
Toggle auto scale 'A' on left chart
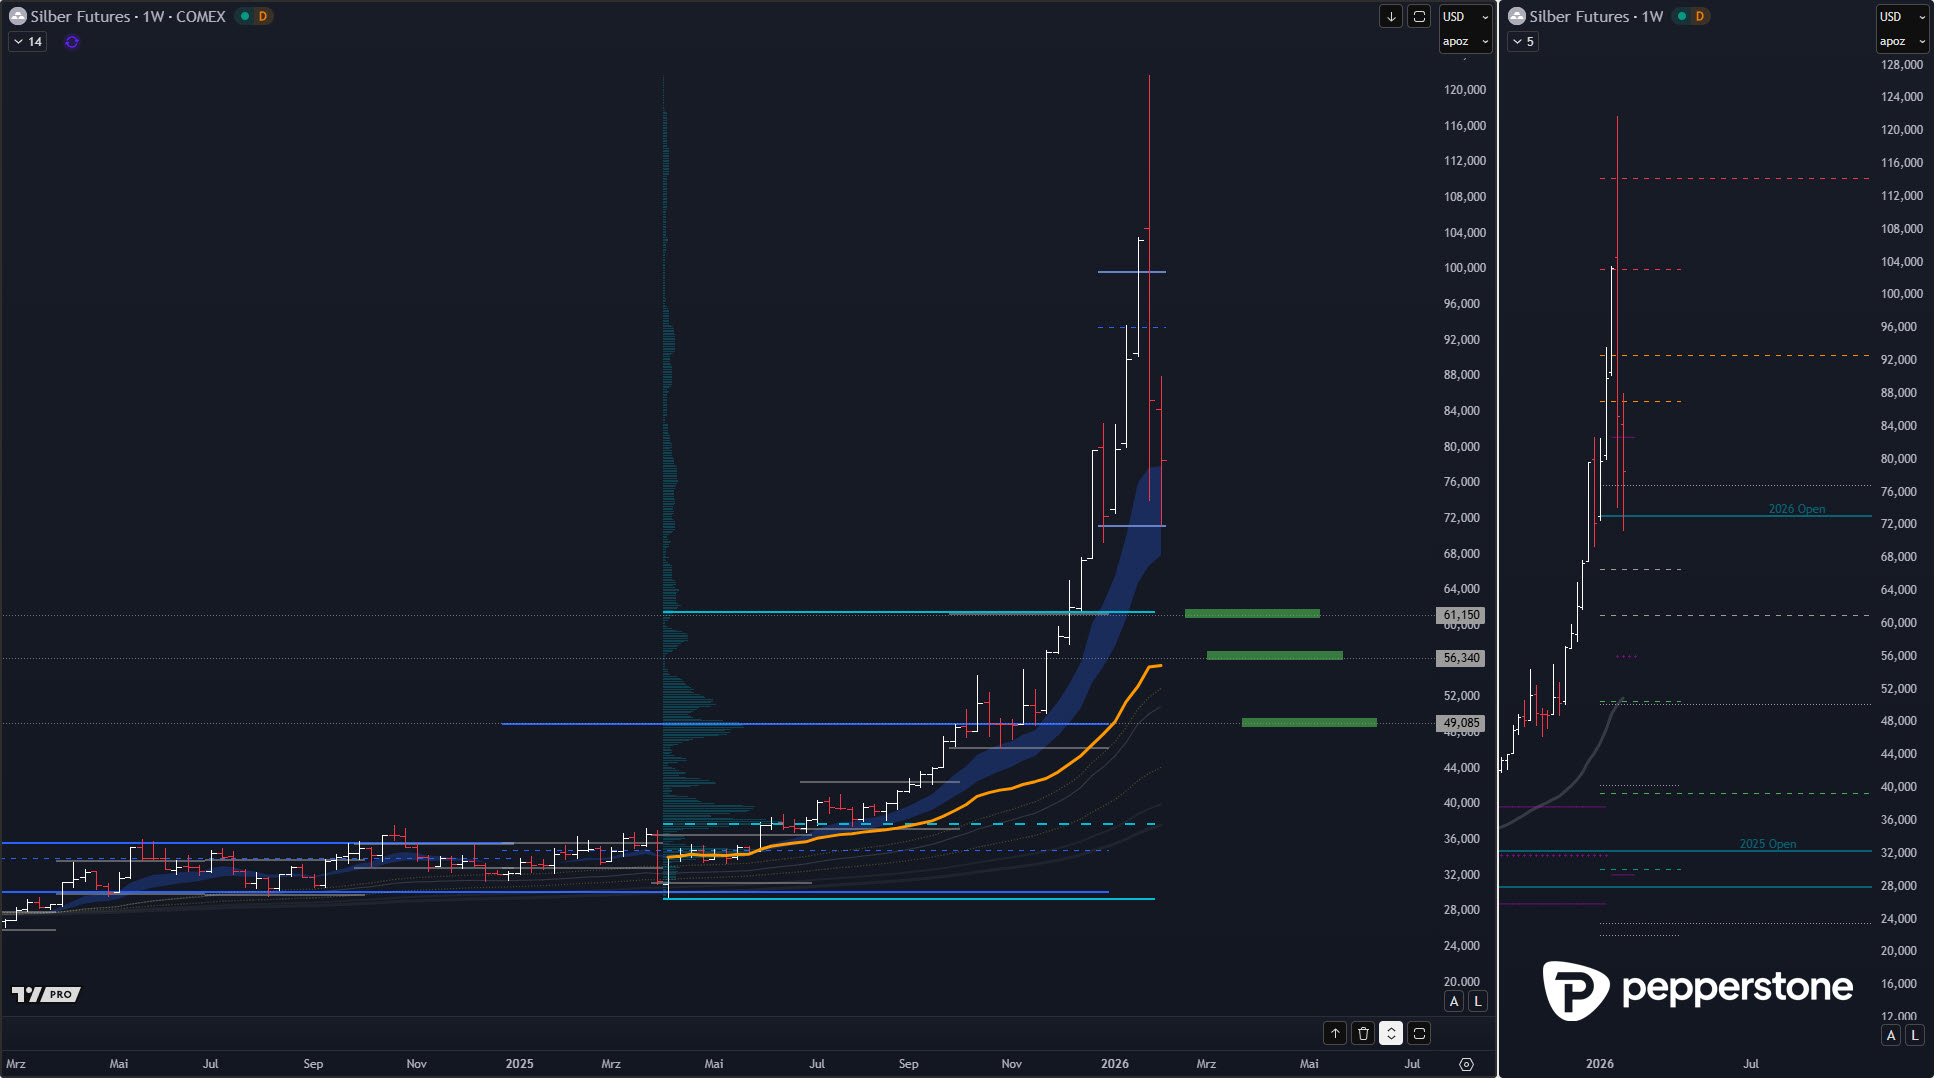click(1454, 1001)
